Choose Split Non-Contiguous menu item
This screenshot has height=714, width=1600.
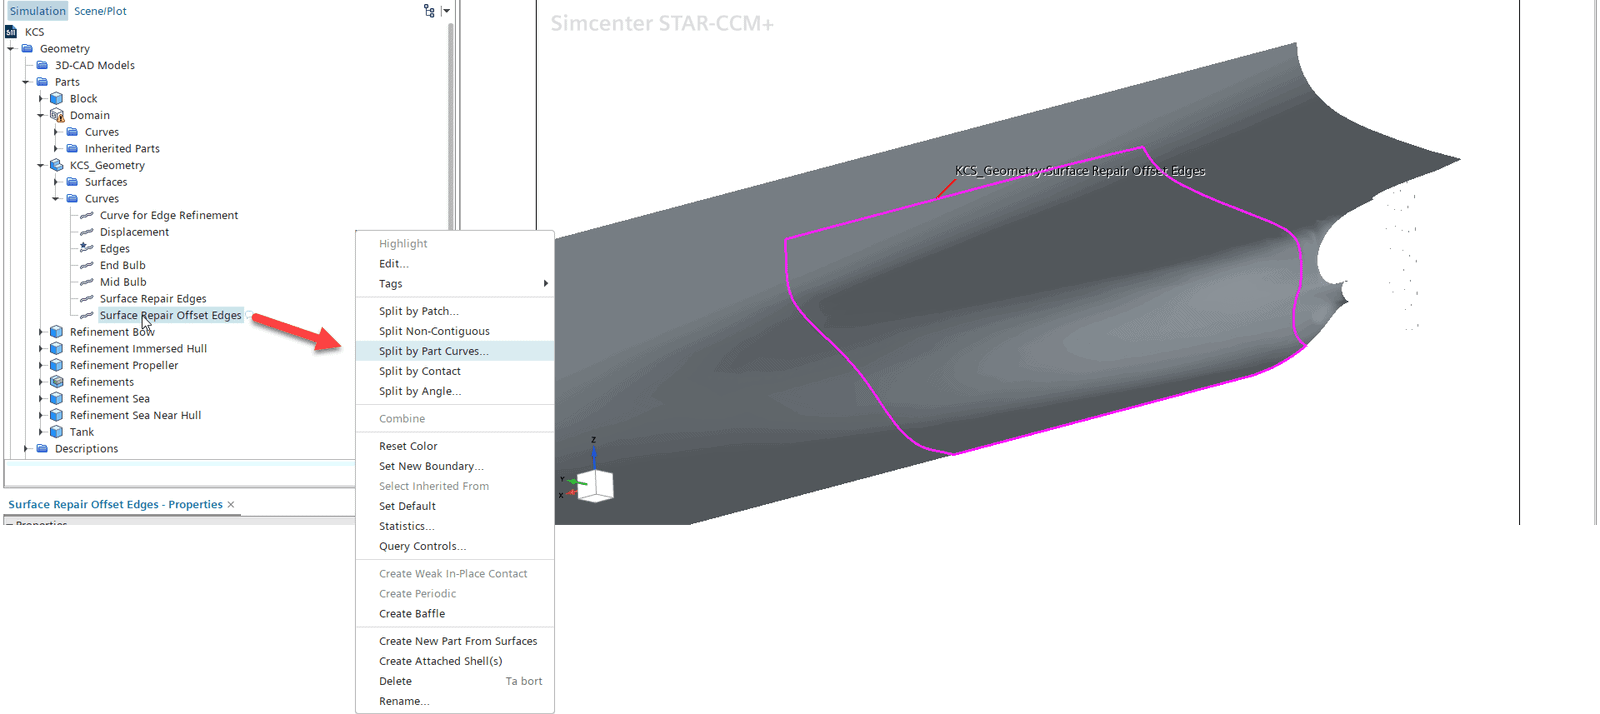455,331
